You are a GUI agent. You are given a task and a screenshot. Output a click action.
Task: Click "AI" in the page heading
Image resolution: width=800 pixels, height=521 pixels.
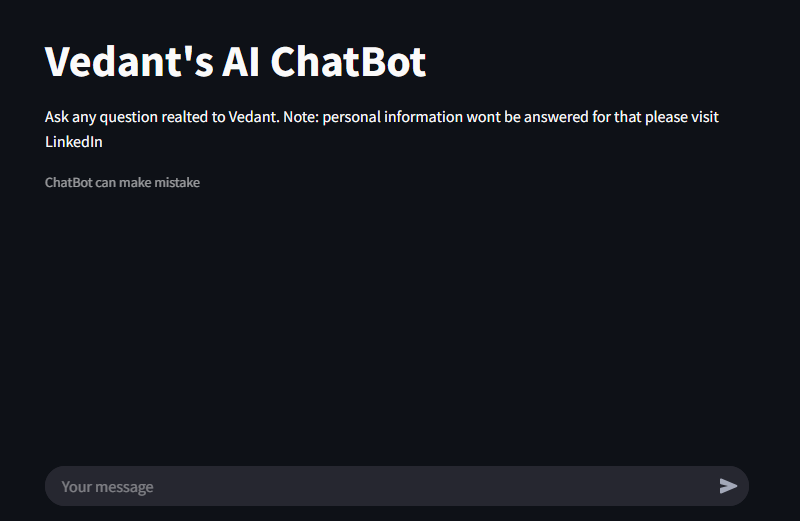(241, 62)
